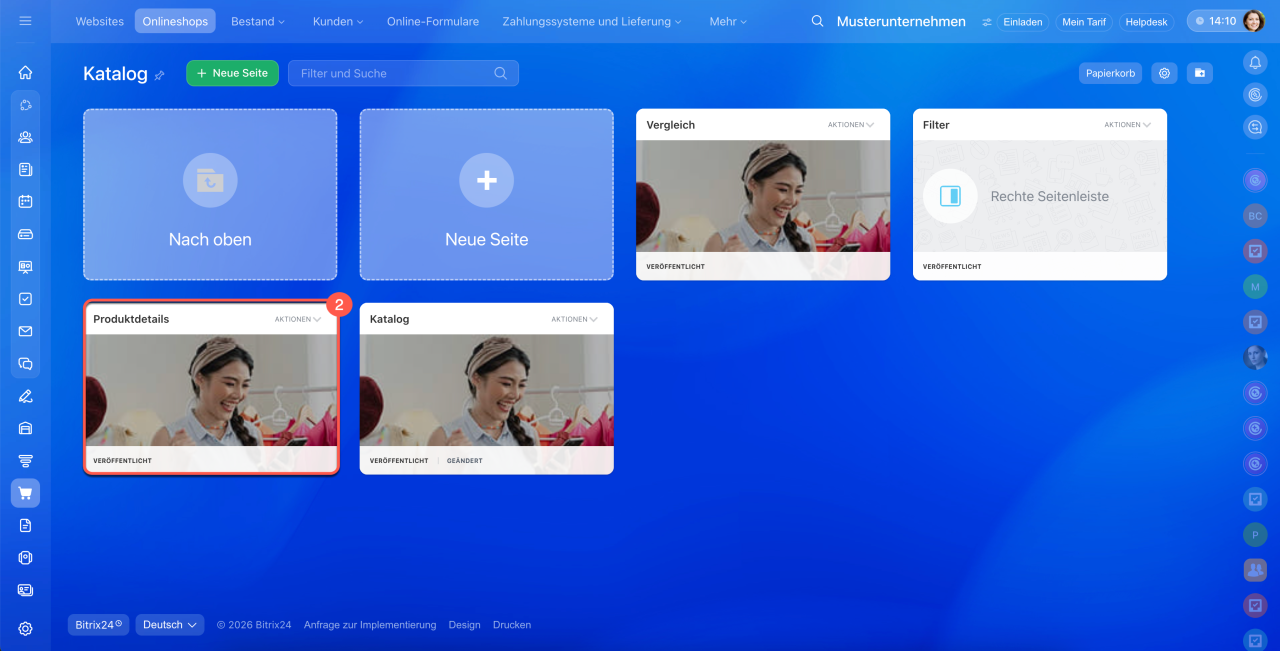
Task: Open the people/collaboration icon in left sidebar
Action: tap(25, 137)
